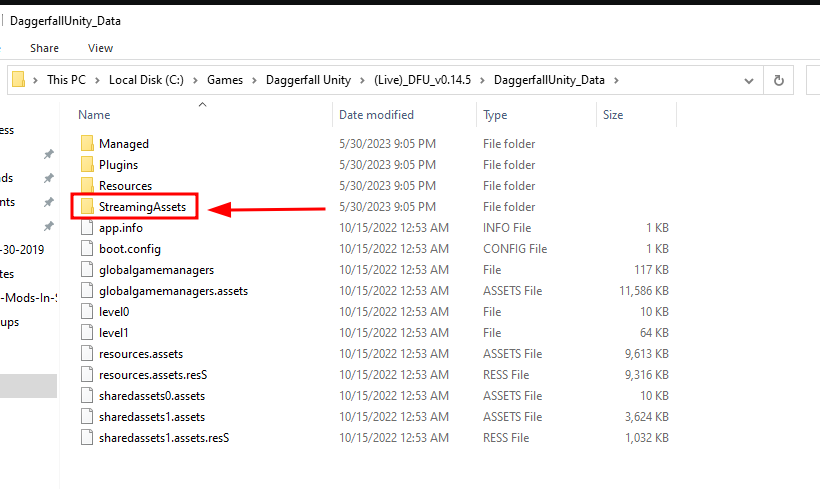Click the CONFIG File type cell
820x489 pixels.
click(515, 248)
